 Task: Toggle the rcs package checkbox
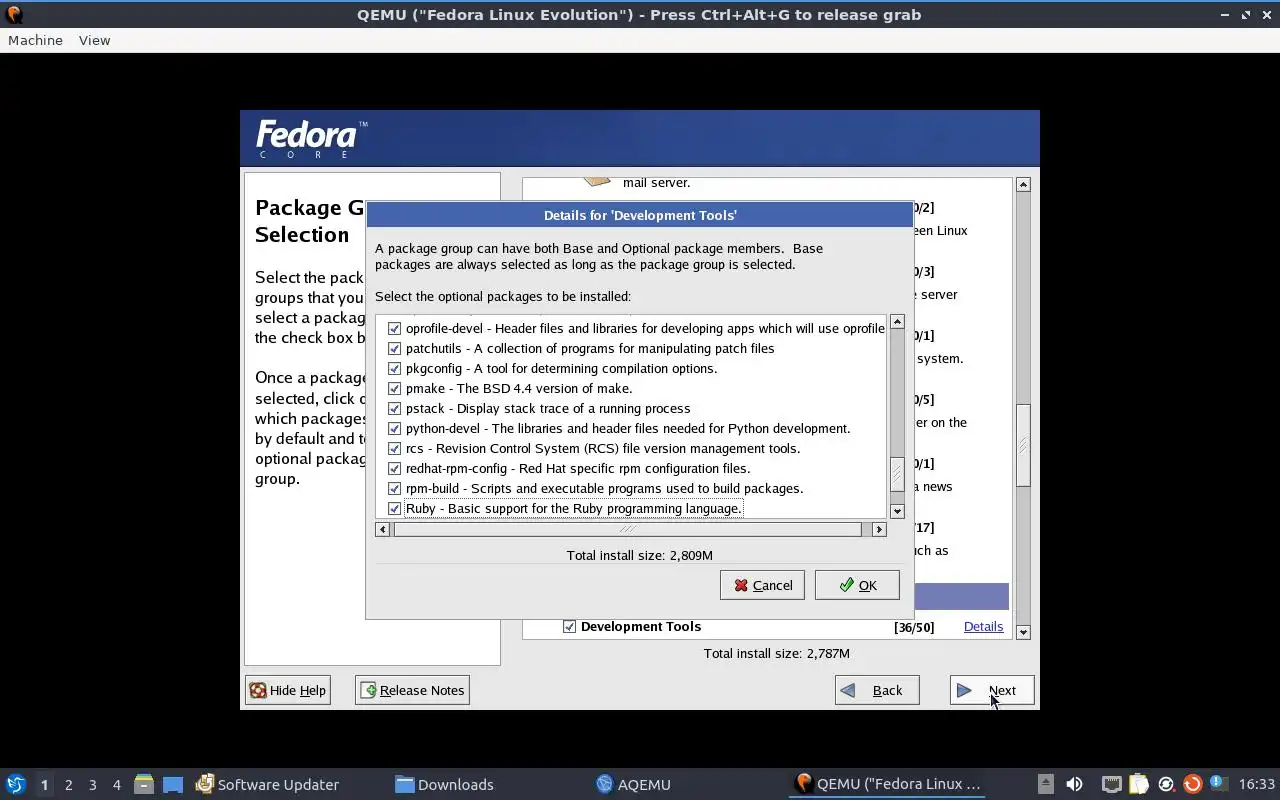click(x=394, y=448)
